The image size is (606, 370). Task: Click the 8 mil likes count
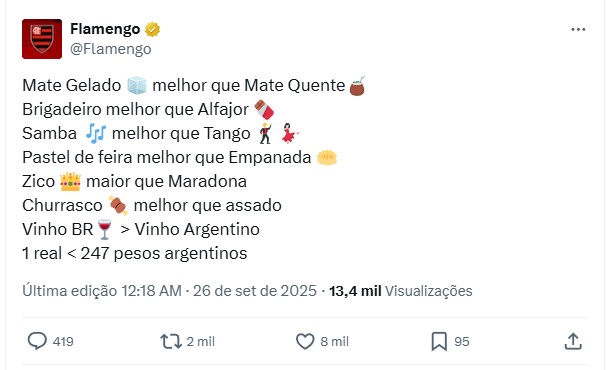click(x=334, y=341)
